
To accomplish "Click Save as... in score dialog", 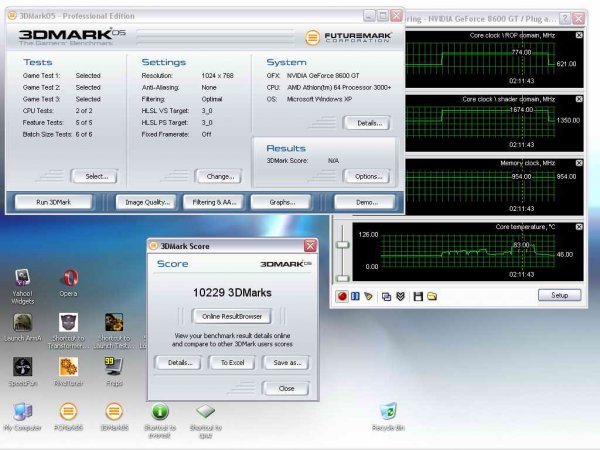I will click(x=287, y=362).
